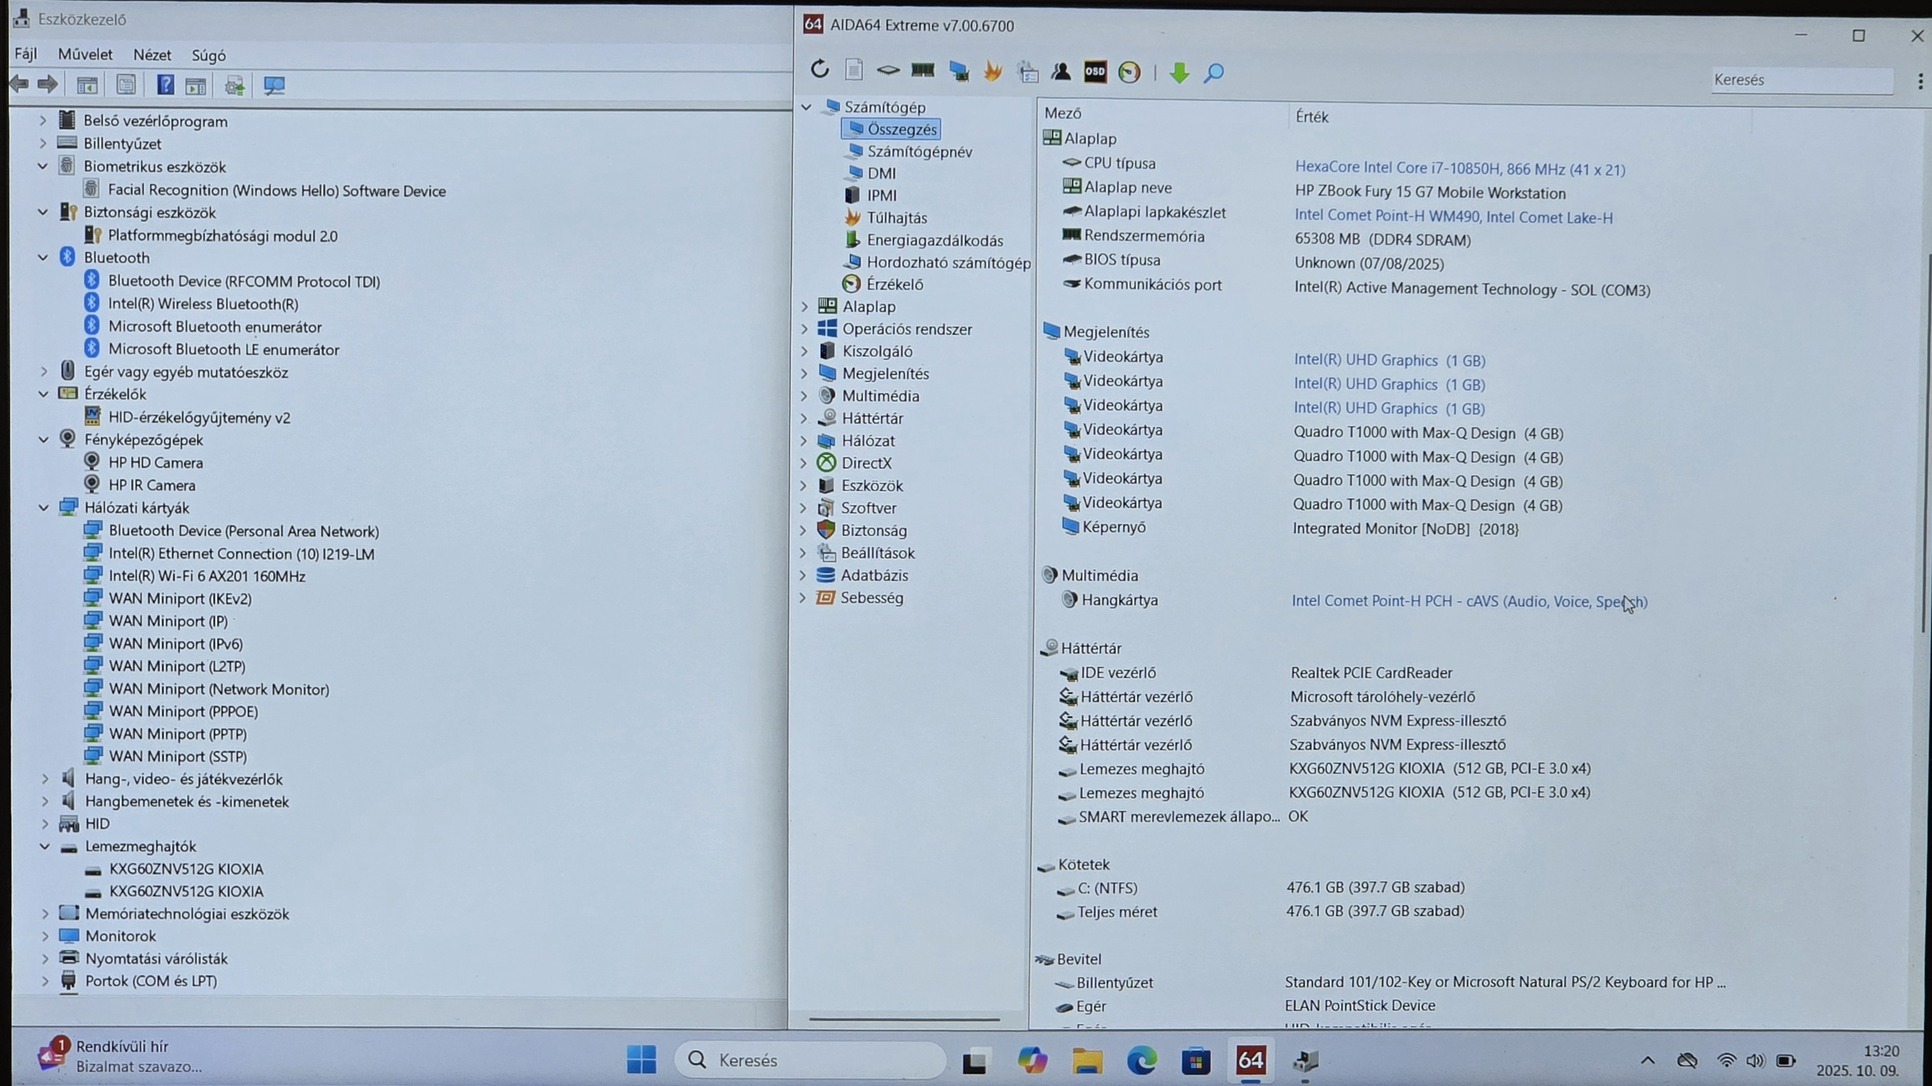
Task: Open the Nézet menu
Action: [152, 55]
